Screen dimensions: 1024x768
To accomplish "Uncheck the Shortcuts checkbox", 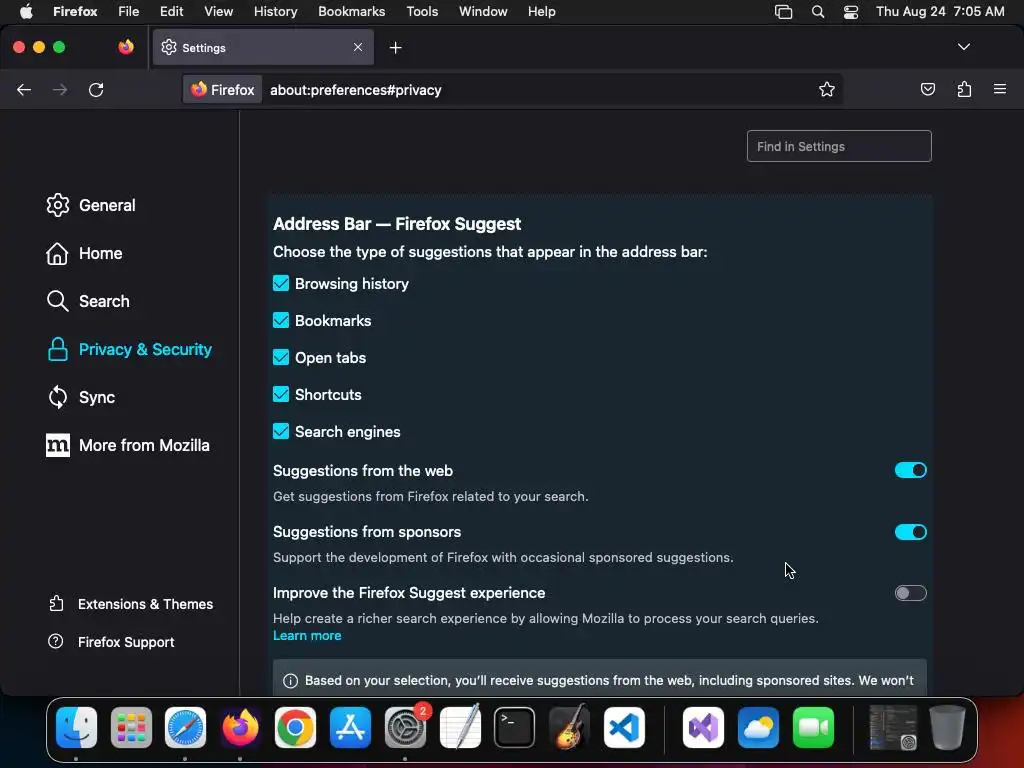I will coord(281,394).
